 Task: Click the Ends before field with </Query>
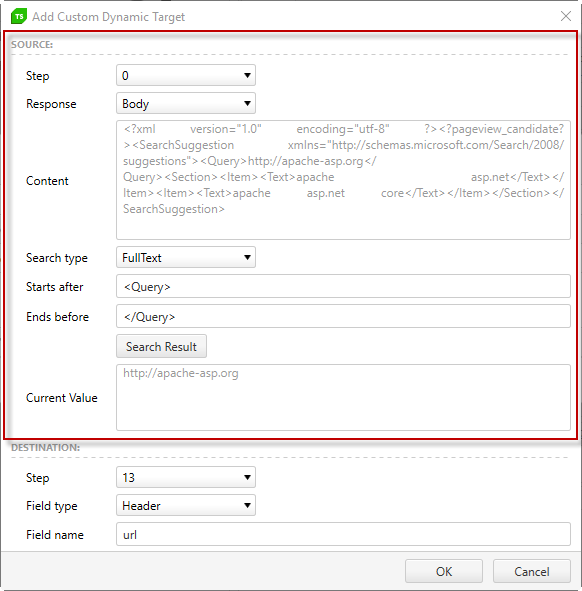pos(343,316)
